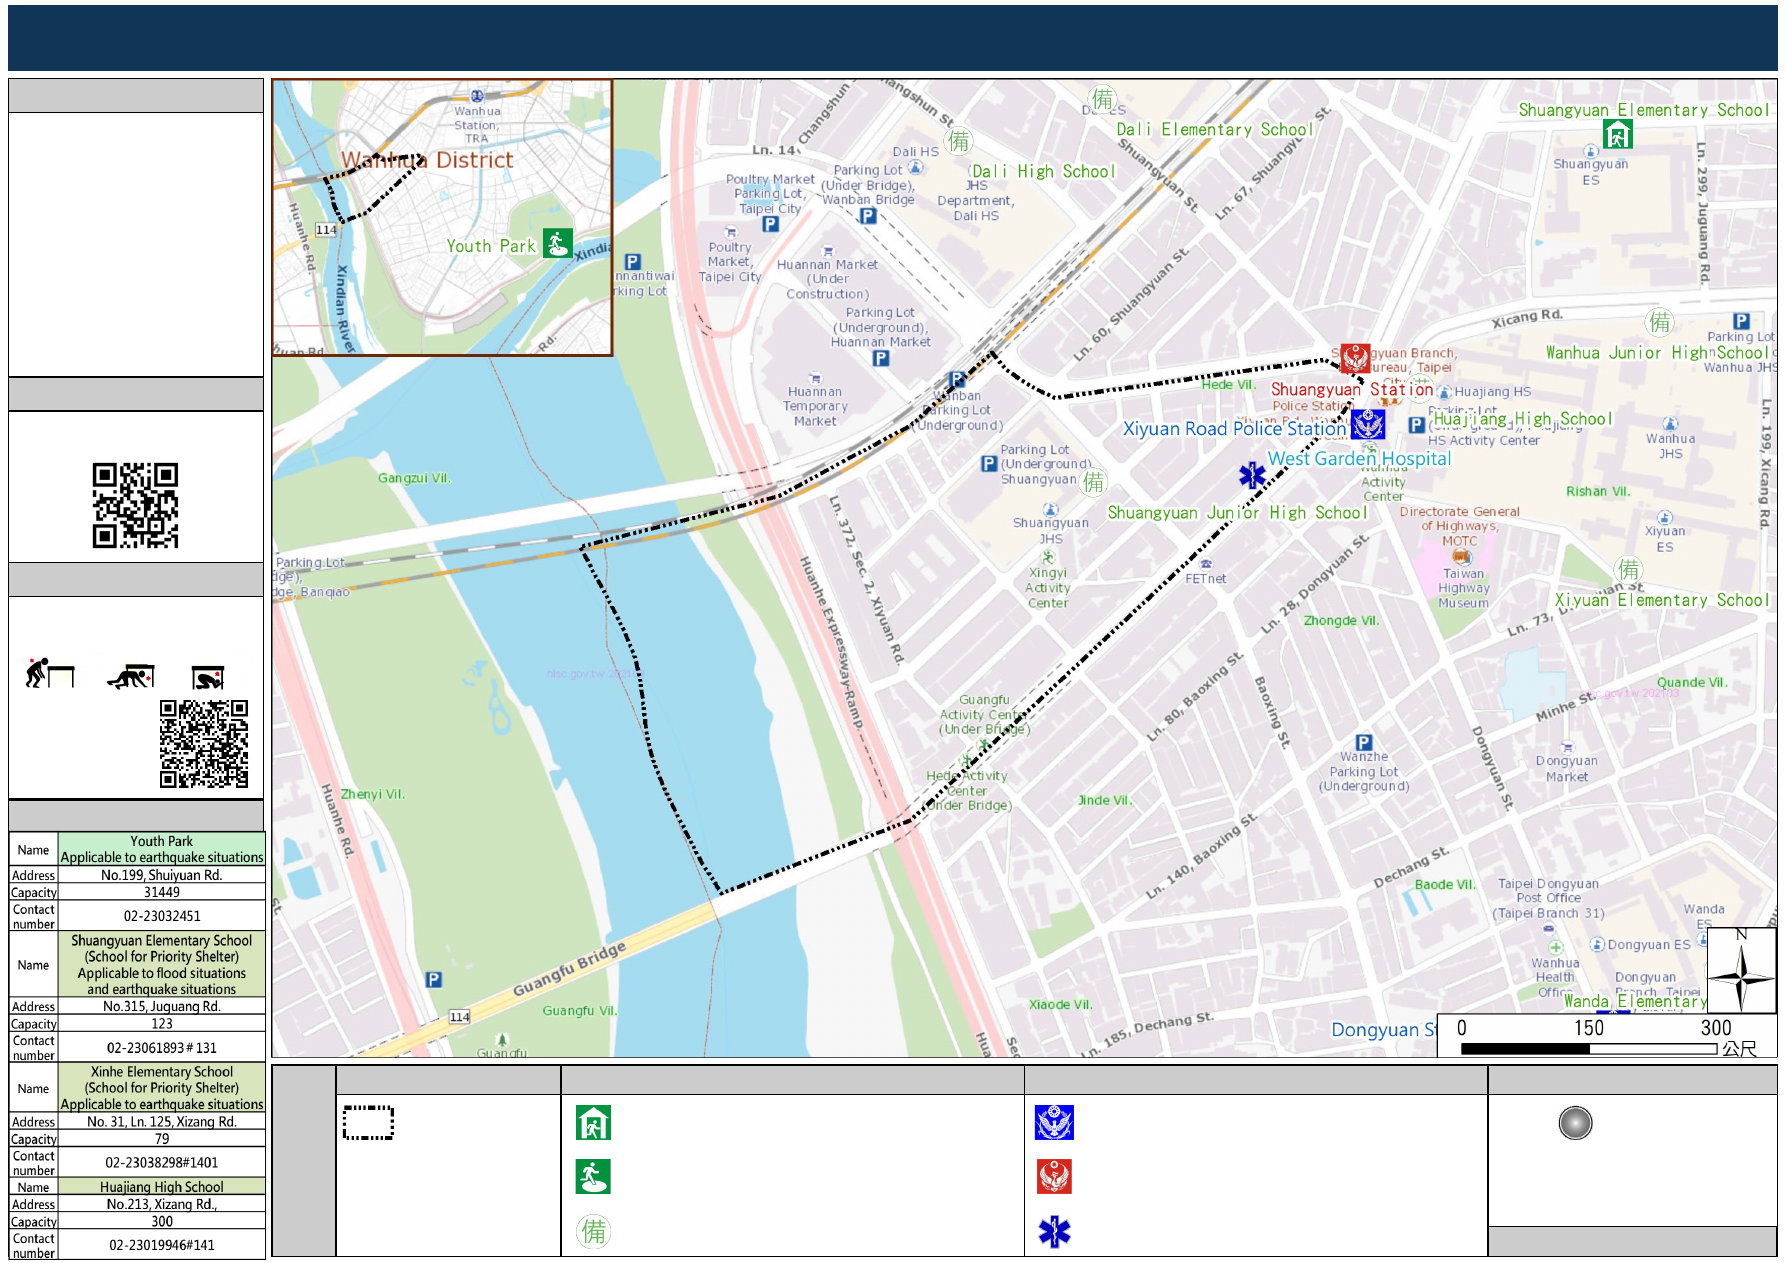Click 'West Garden Hospital' map label
Viewport: 1786px width, 1263px height.
(x=1359, y=458)
